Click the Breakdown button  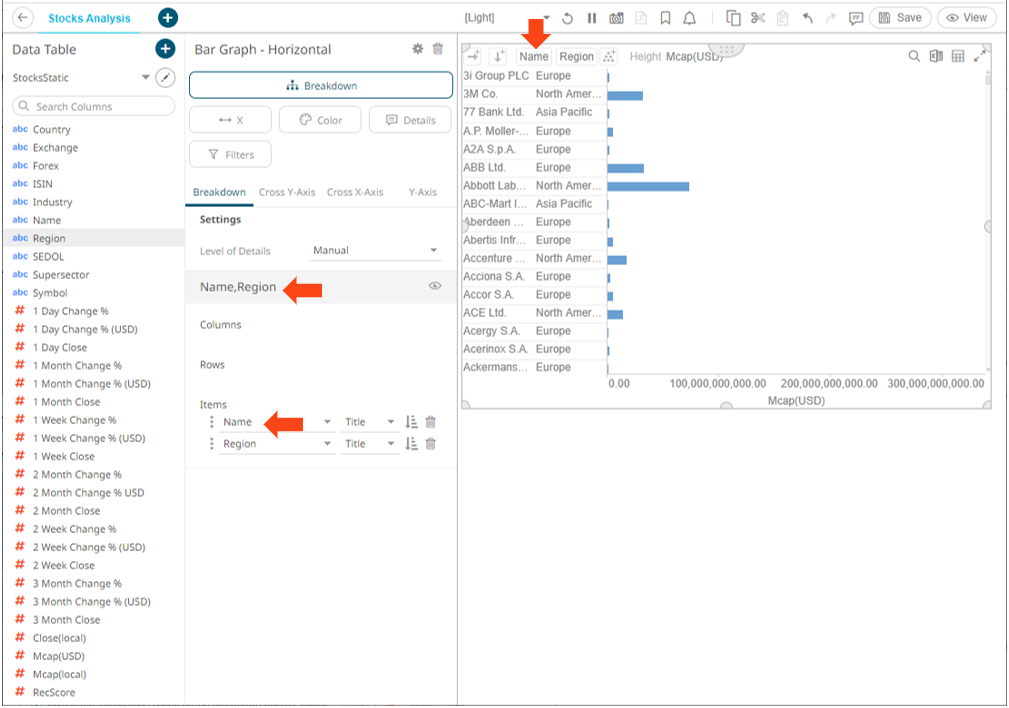click(320, 85)
